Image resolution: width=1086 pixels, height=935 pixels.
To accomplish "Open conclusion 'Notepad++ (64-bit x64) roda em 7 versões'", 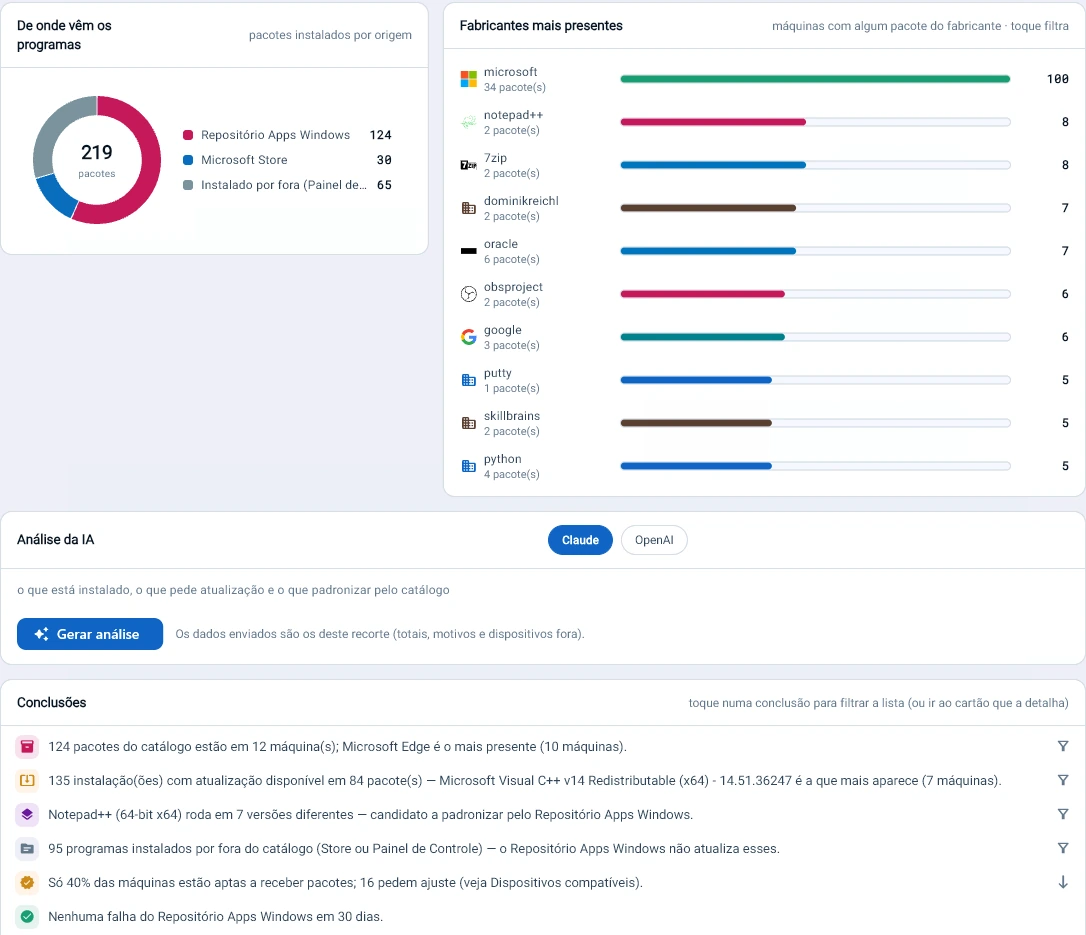I will [371, 814].
